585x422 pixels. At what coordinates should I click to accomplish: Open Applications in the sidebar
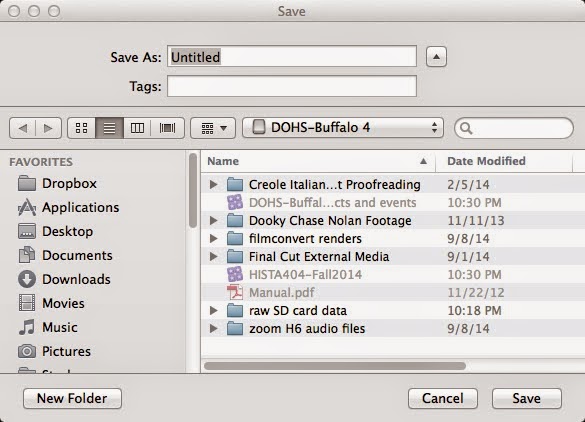click(69, 207)
